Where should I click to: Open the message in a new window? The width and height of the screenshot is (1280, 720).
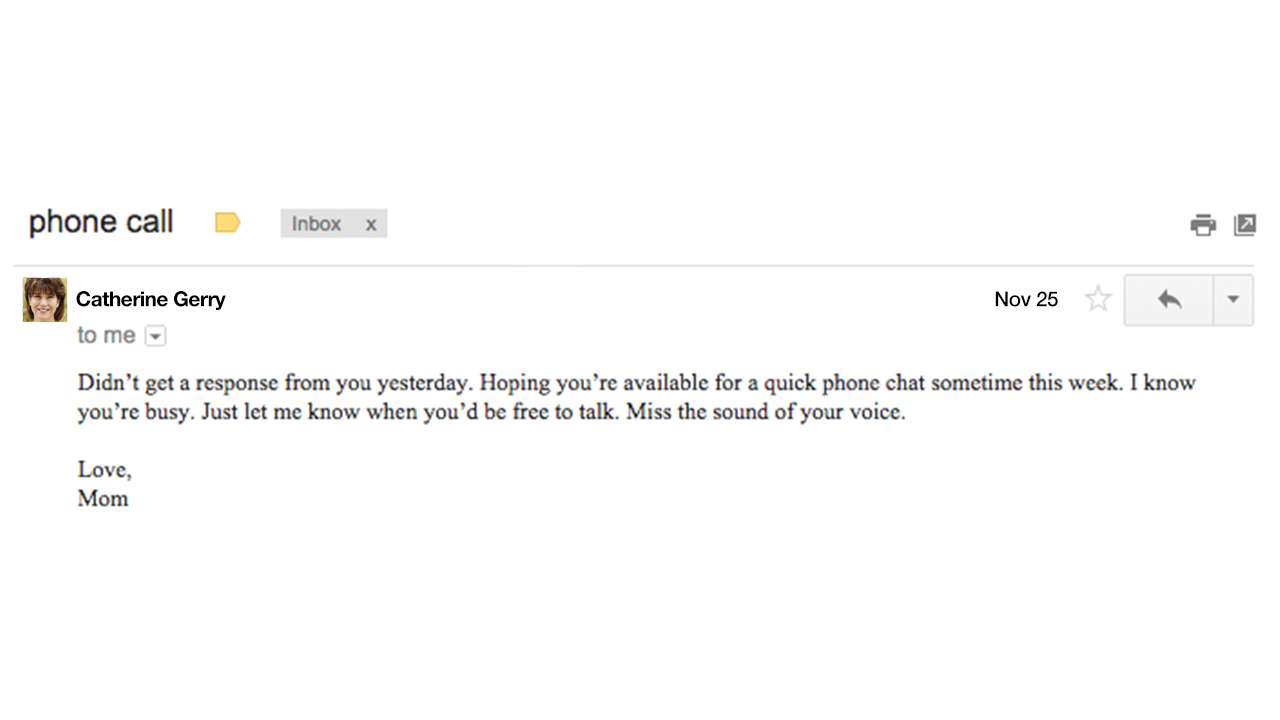pyautogui.click(x=1245, y=225)
